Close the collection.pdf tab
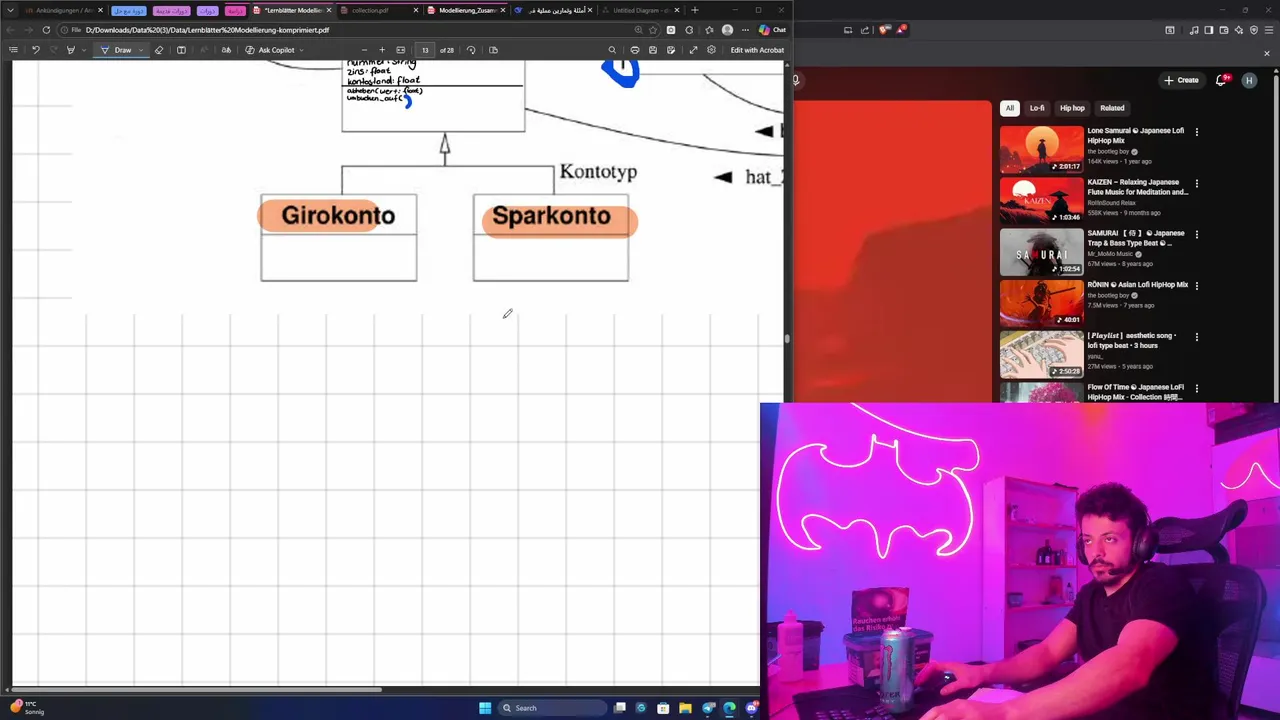The width and height of the screenshot is (1280, 720). pyautogui.click(x=416, y=10)
